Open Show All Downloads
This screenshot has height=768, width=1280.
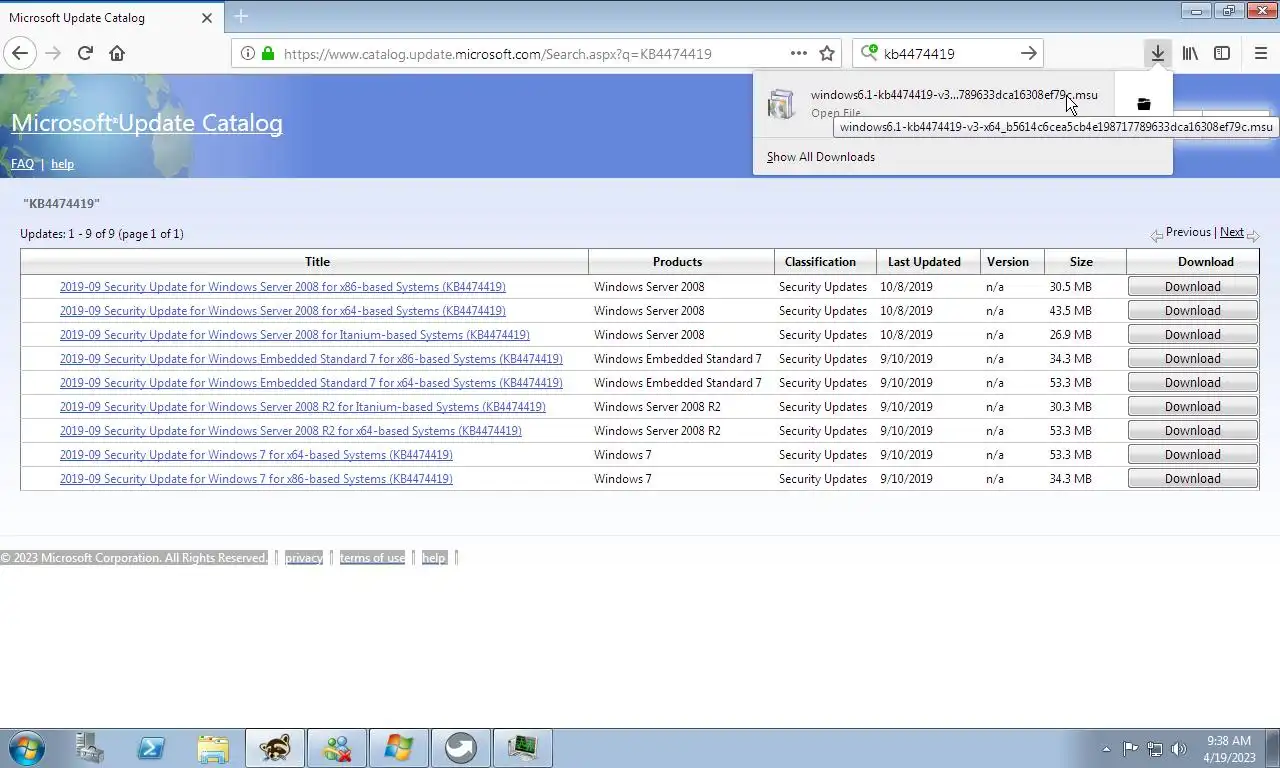point(821,157)
